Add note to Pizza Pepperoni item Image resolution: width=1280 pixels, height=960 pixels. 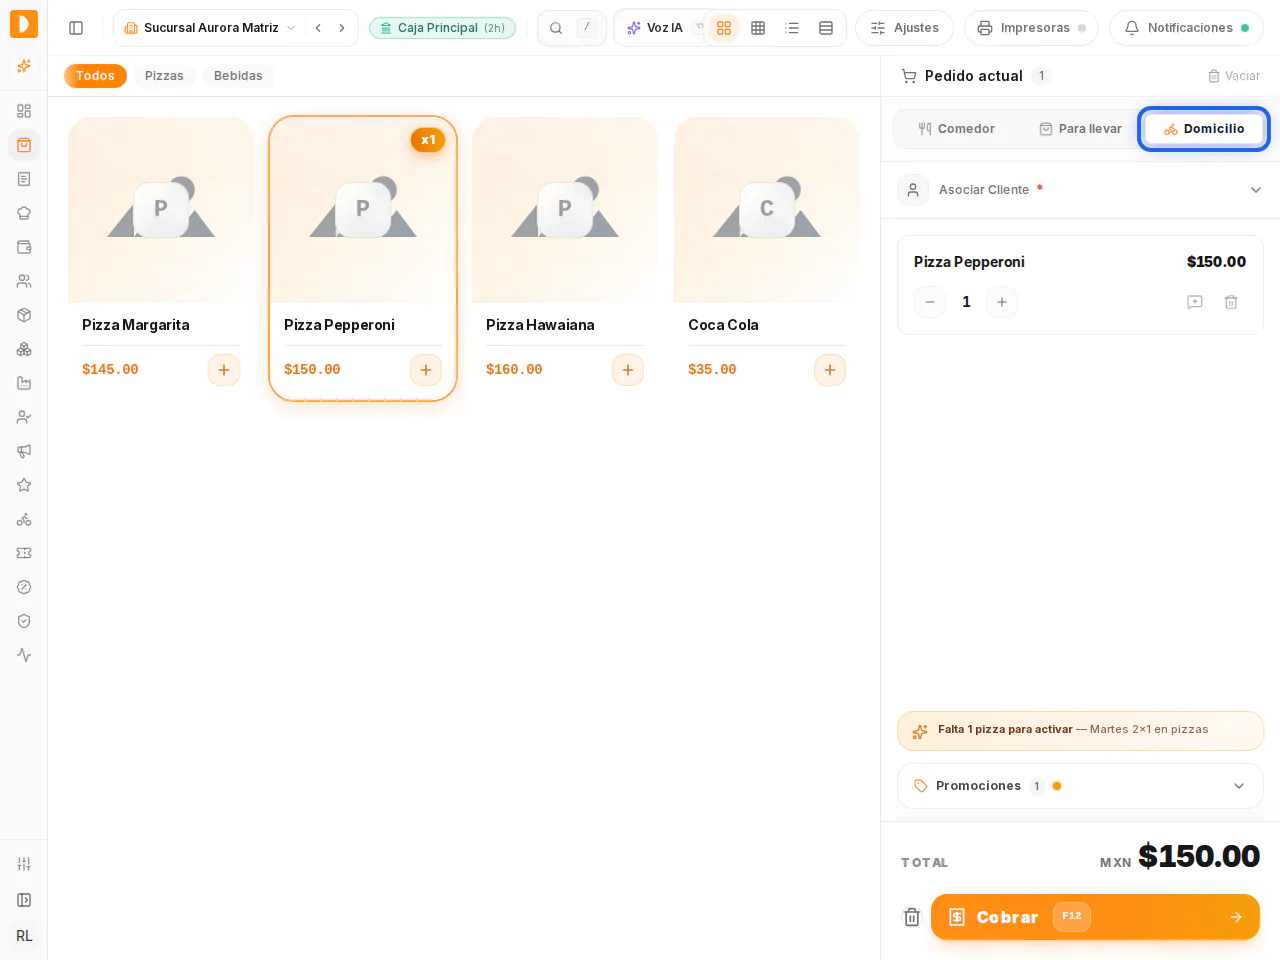point(1195,302)
